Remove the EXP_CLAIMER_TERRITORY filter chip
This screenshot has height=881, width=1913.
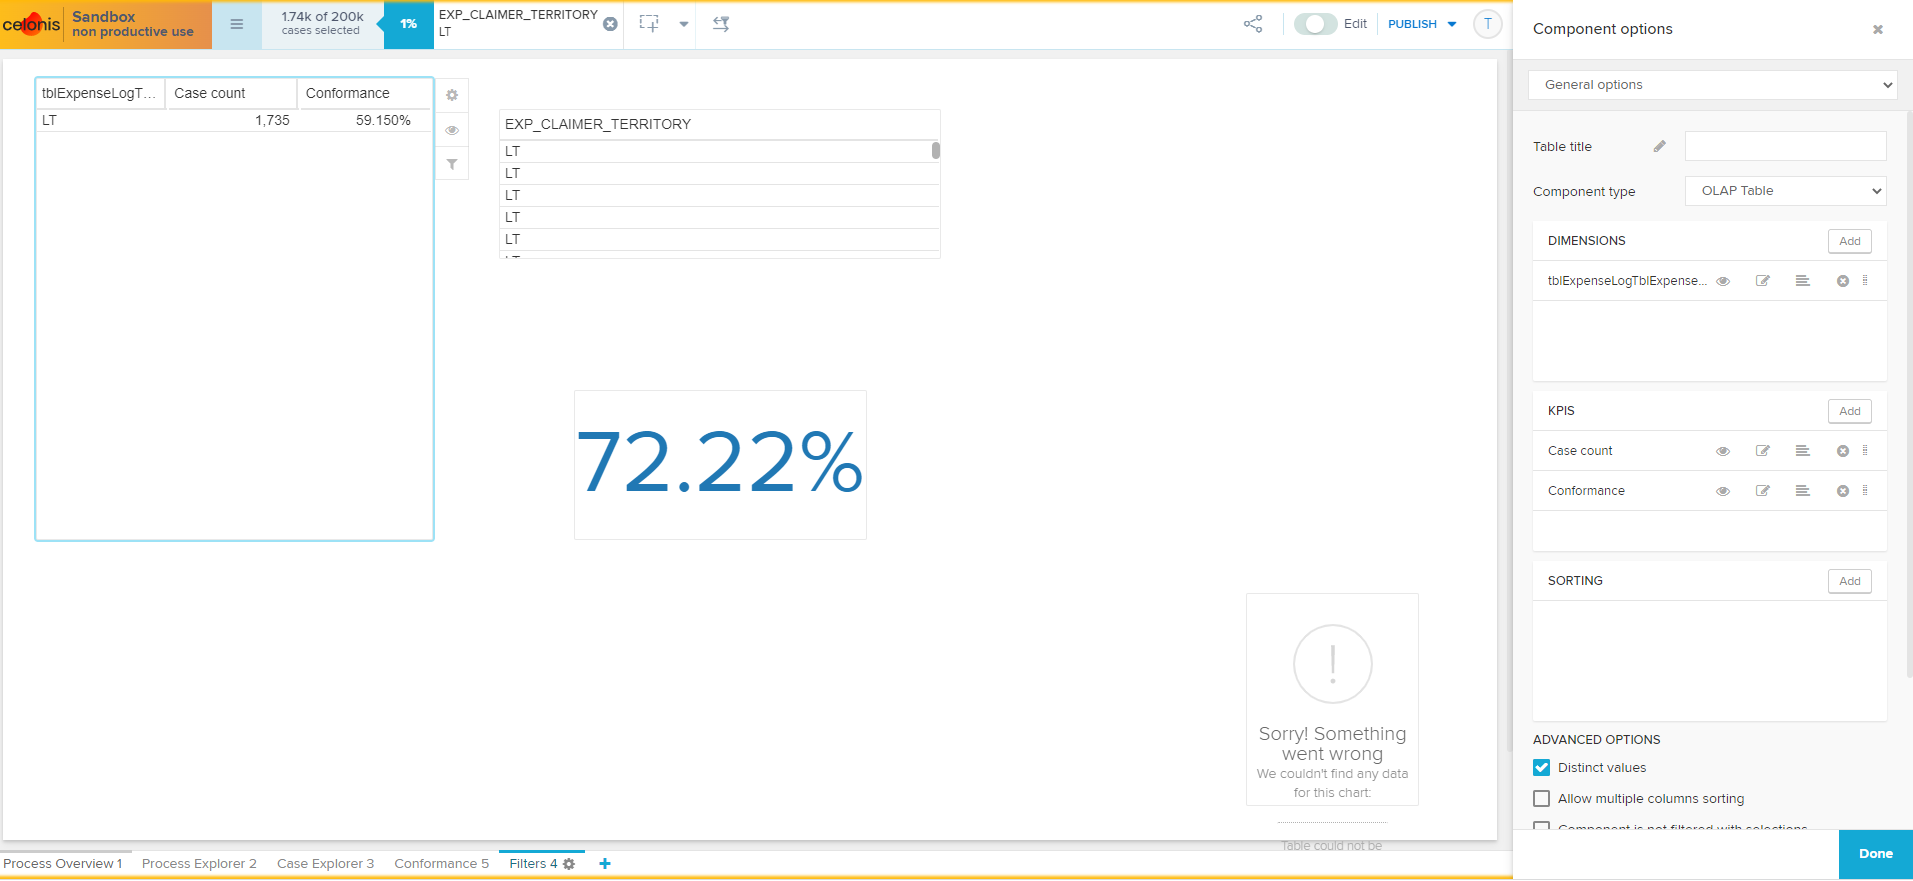click(x=610, y=24)
